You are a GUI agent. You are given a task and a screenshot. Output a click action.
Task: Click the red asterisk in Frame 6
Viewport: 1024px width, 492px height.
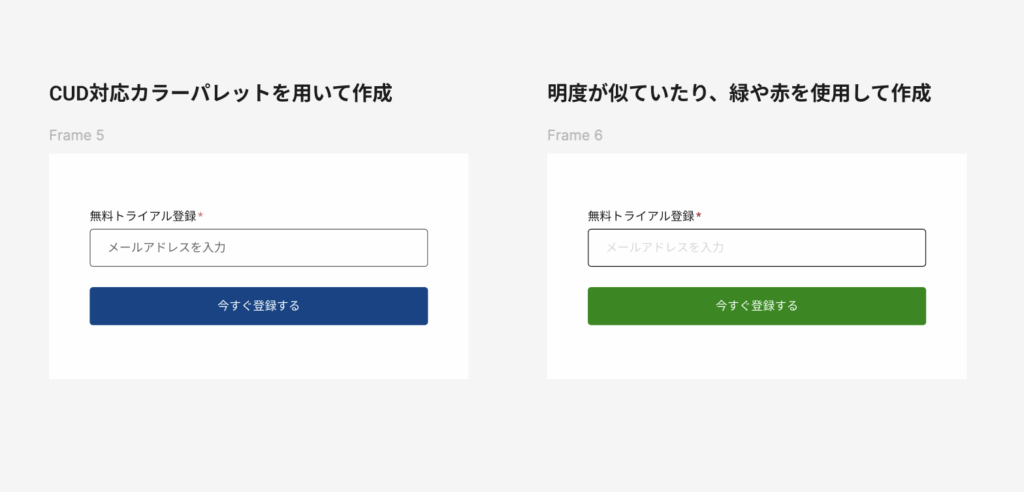(x=699, y=215)
